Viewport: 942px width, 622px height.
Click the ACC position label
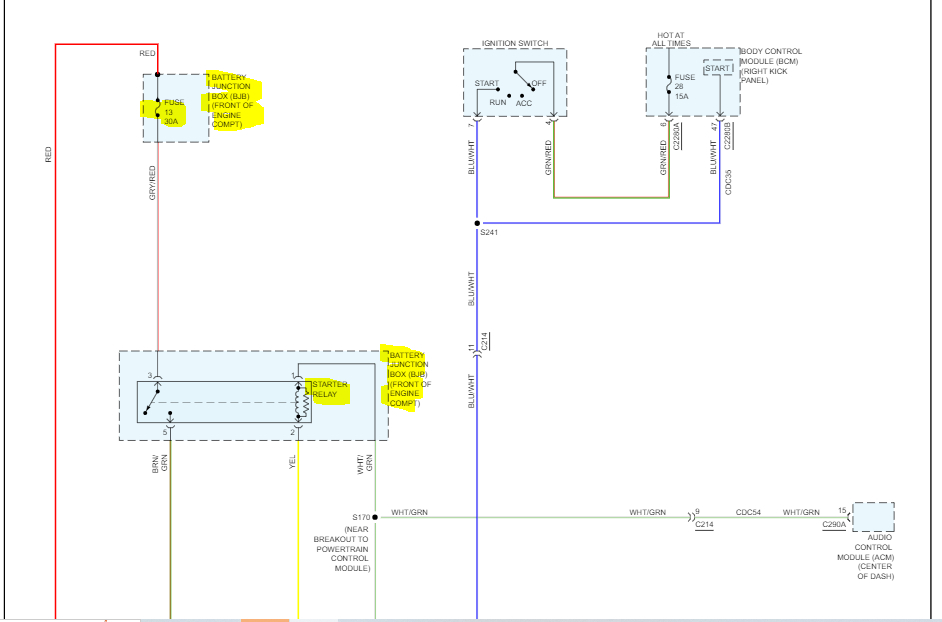pos(524,103)
